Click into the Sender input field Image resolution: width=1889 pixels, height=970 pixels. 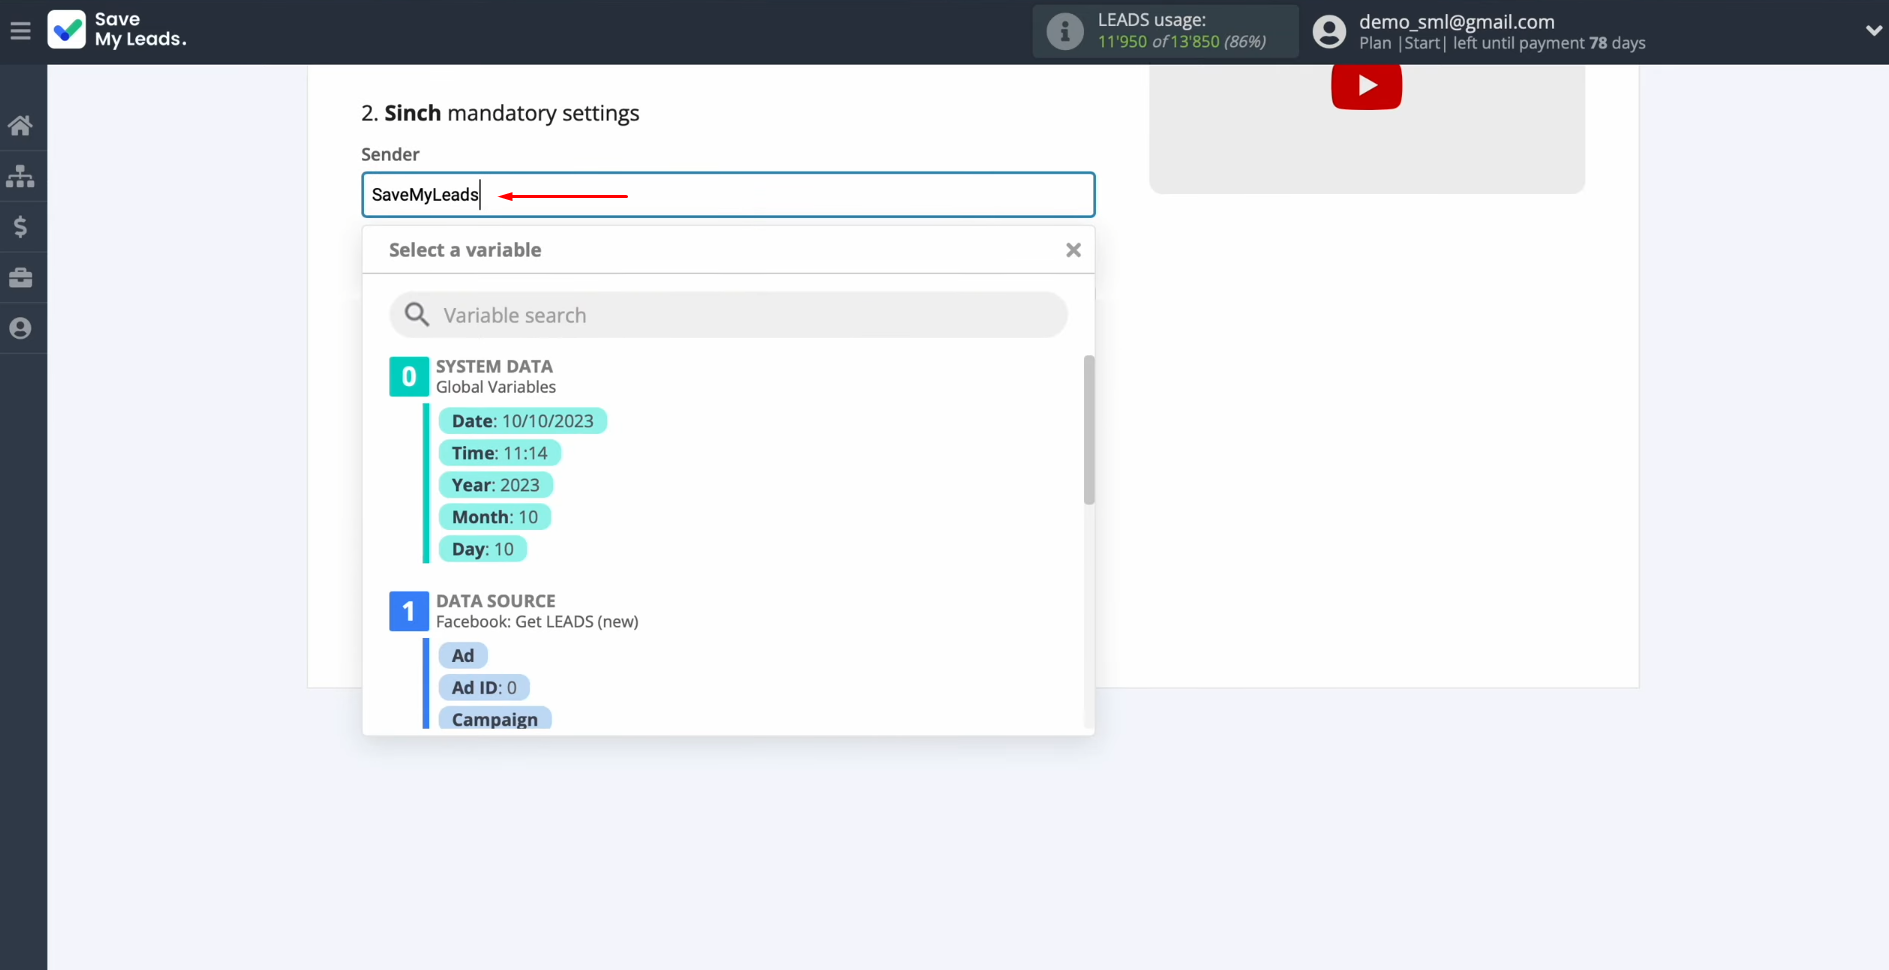click(x=728, y=195)
